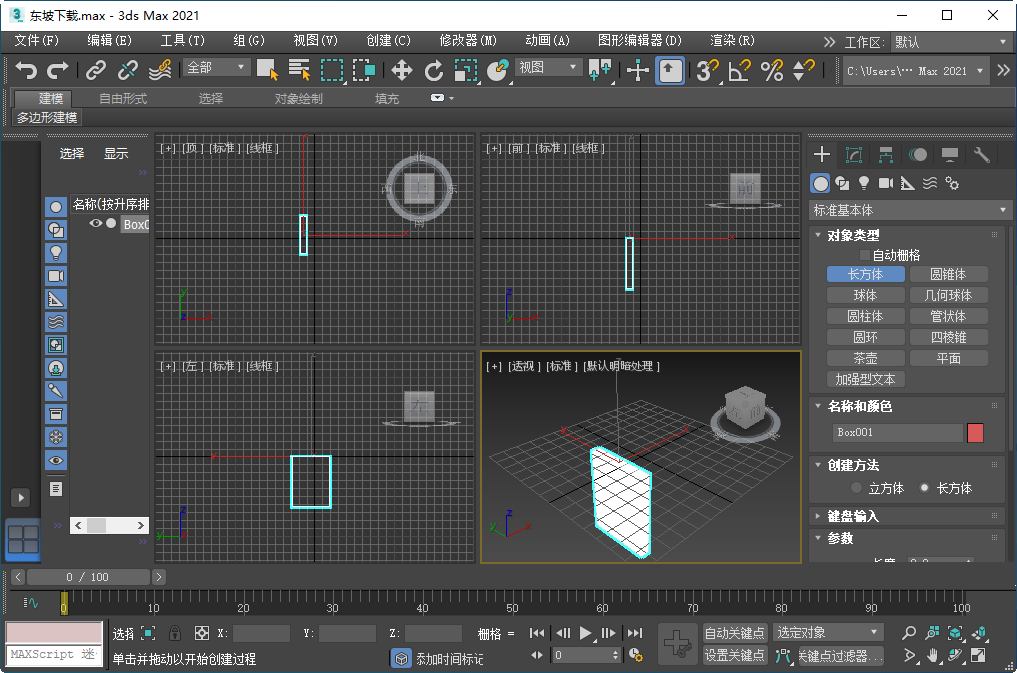Activate the Pan hand tool
This screenshot has height=673, width=1017.
932,656
